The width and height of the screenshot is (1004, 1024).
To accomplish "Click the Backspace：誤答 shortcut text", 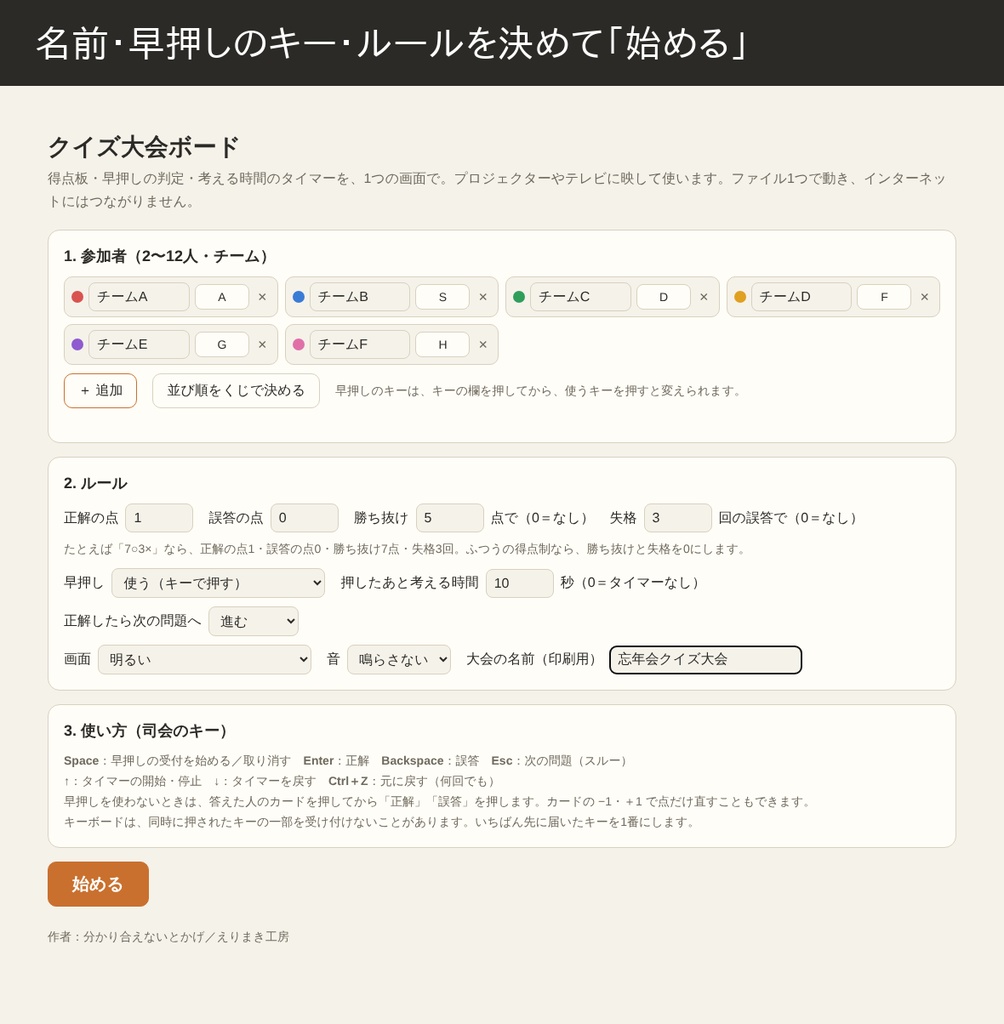I will 430,761.
